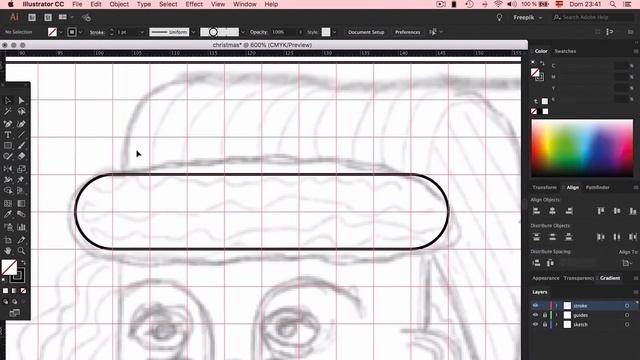Screen dimensions: 640x360
Task: Select the Eyedropper tool
Action: coord(8,214)
